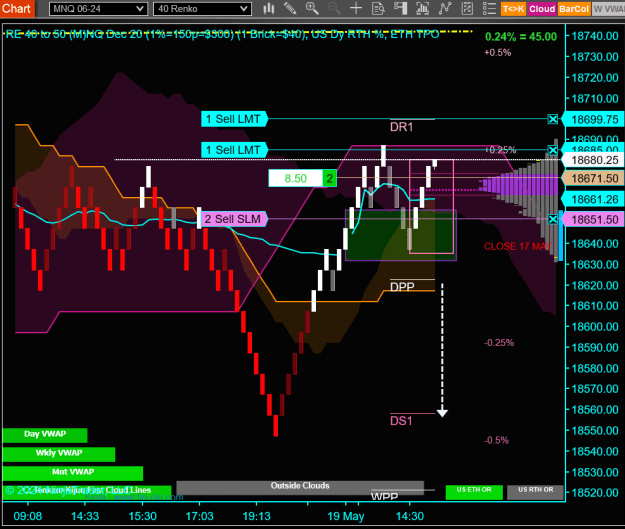Toggle the Chart Trader panel icon
The width and height of the screenshot is (625, 529).
(400, 8)
